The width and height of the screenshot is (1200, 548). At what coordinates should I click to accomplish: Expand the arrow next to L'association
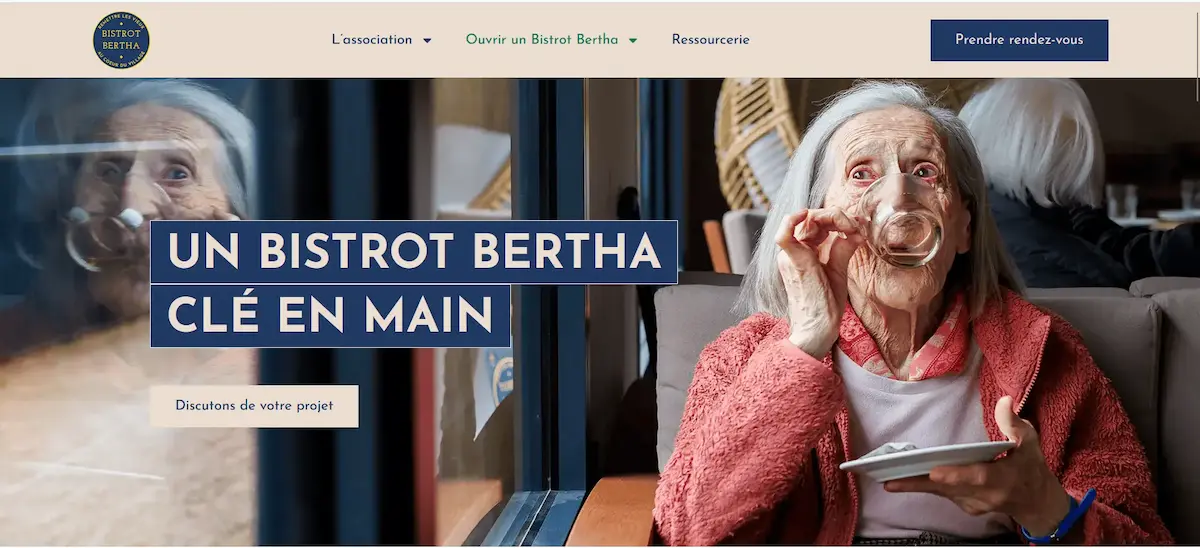pyautogui.click(x=427, y=41)
